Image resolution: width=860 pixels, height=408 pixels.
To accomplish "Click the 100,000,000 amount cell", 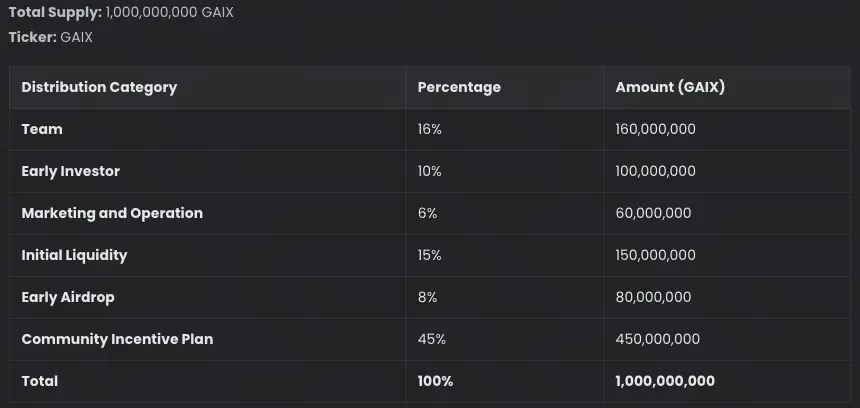I will [x=656, y=171].
